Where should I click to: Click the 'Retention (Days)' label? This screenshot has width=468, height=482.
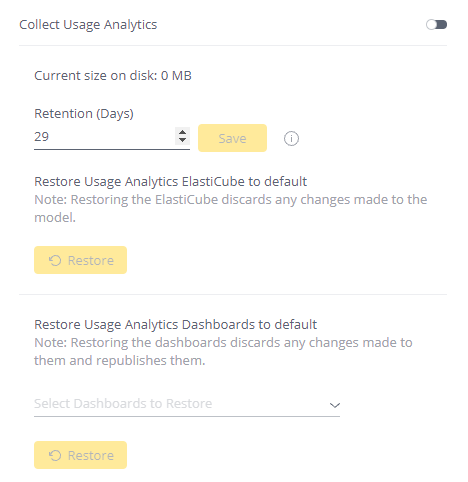84,114
